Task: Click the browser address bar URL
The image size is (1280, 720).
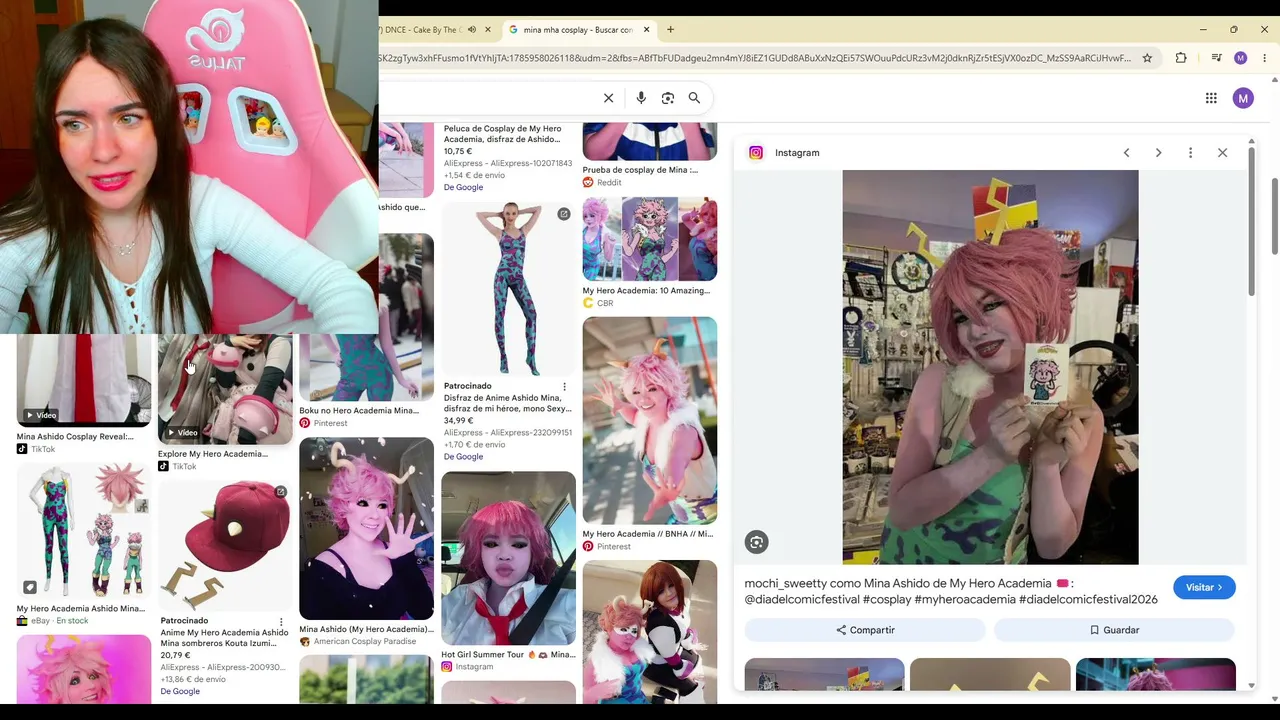Action: (754, 58)
